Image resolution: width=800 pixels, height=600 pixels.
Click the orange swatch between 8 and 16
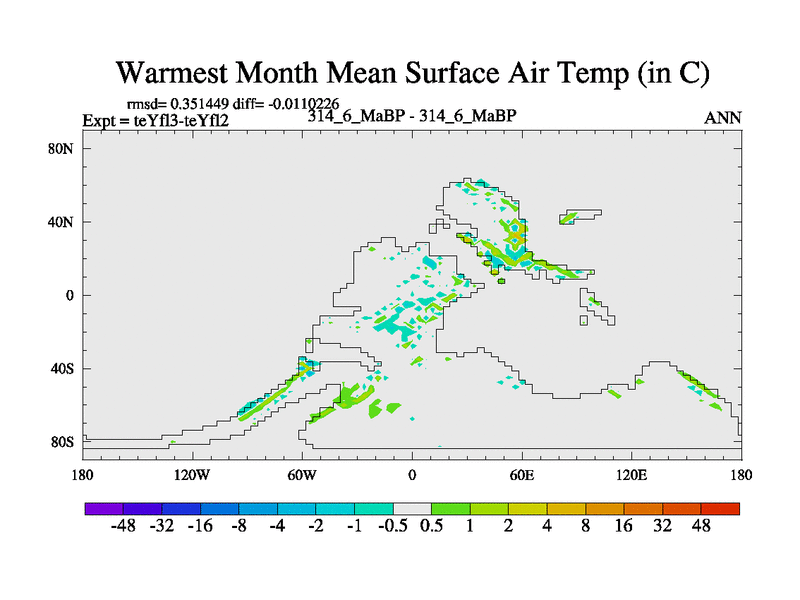[x=605, y=509]
